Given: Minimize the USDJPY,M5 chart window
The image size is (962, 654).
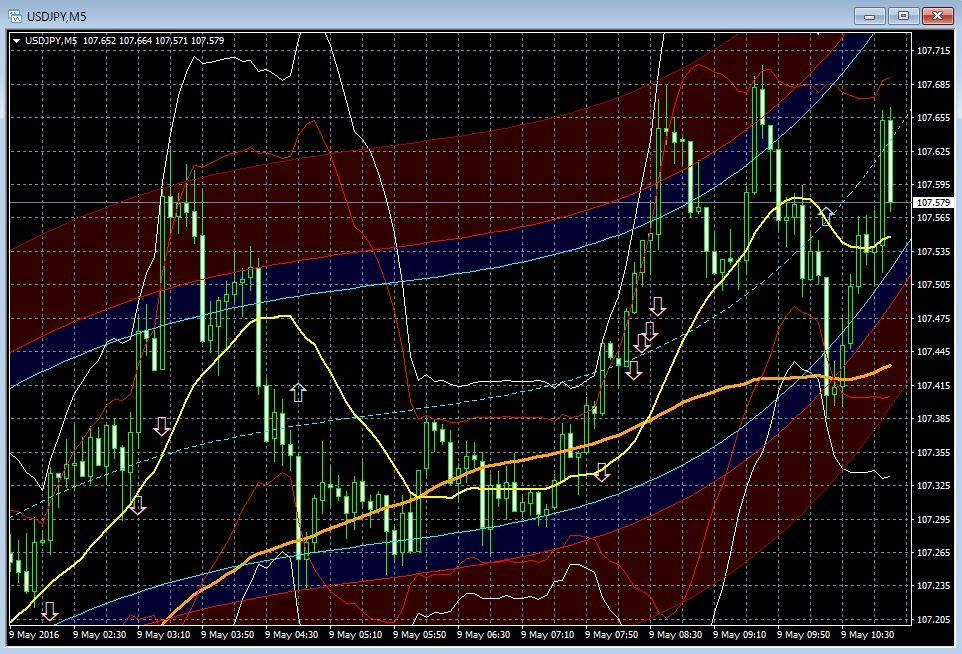Looking at the screenshot, I should pos(869,16).
